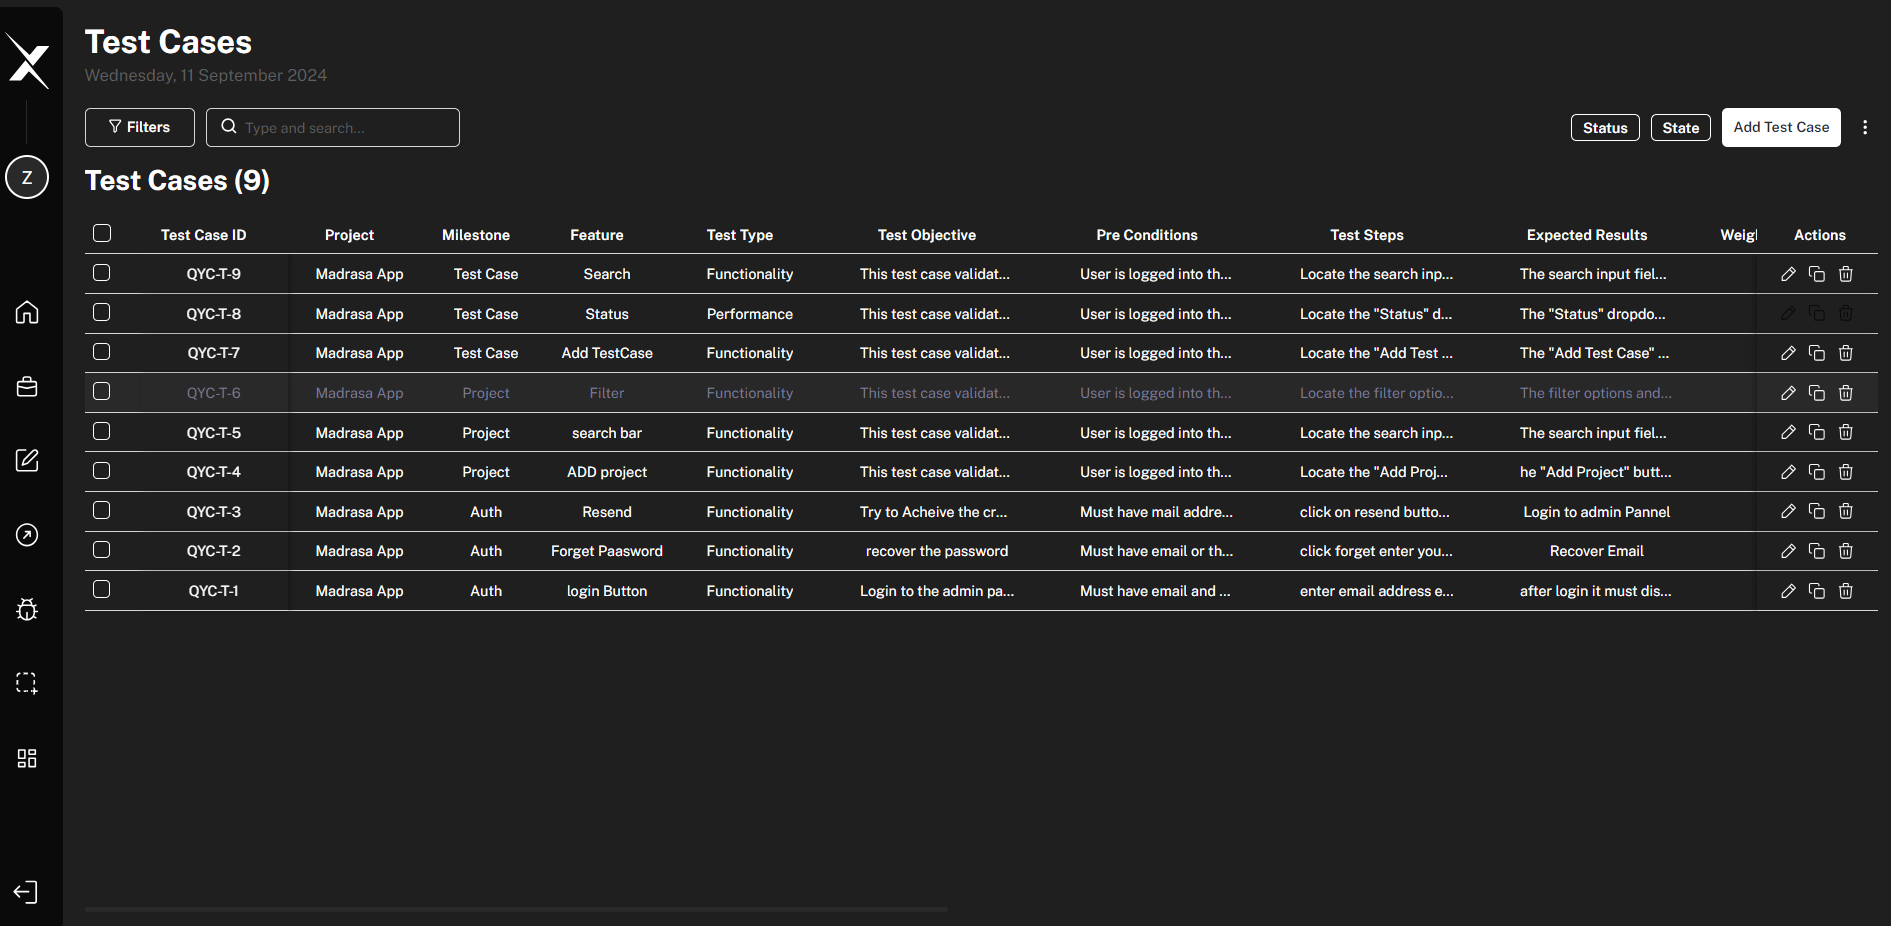Click the Project column header
Viewport: 1891px width, 926px height.
pos(349,235)
